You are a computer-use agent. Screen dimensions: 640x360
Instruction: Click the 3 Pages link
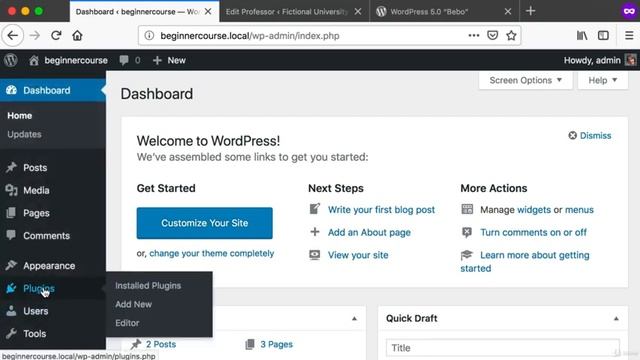276,344
